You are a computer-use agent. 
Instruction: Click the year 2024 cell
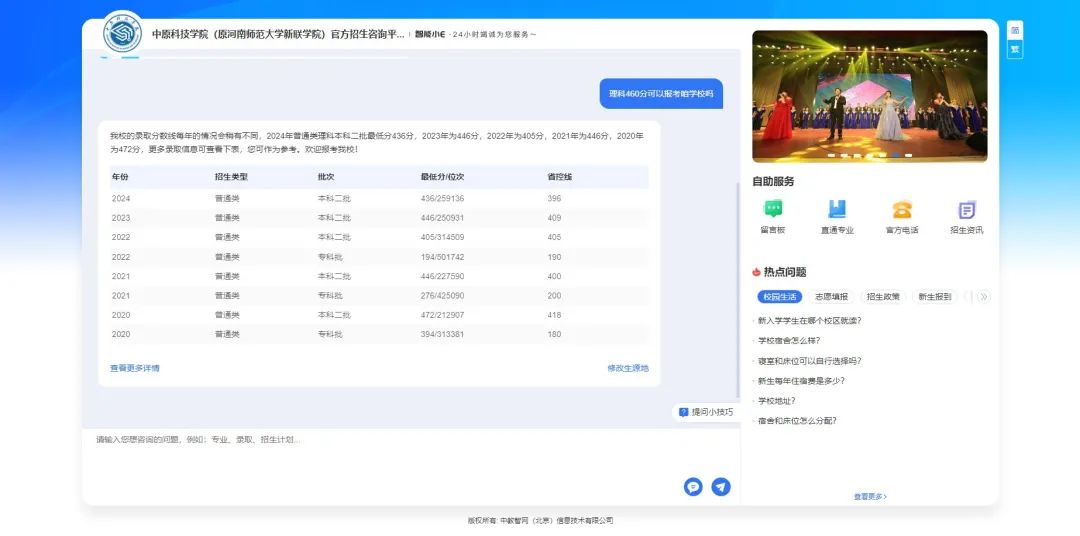coord(121,198)
